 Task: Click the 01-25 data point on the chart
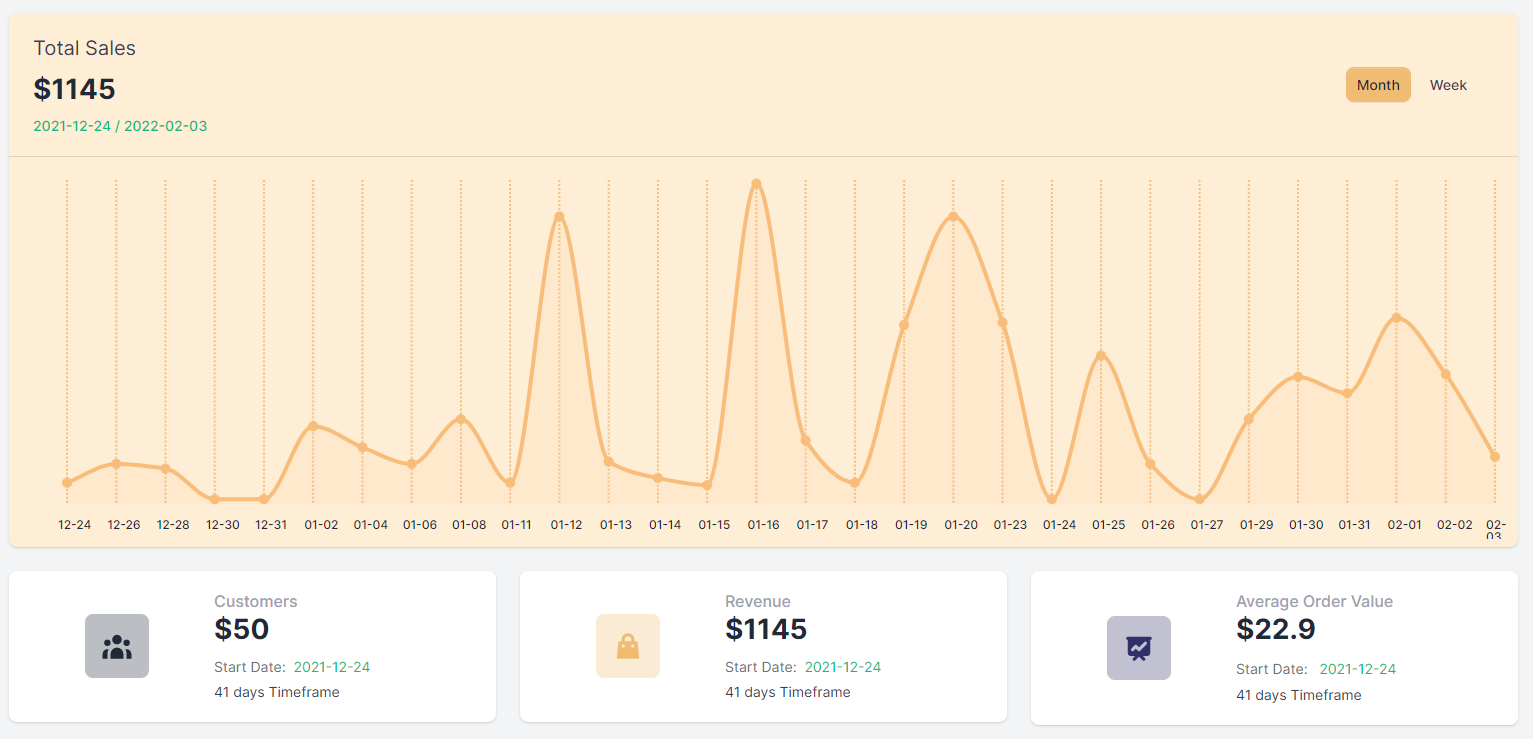pos(1101,356)
